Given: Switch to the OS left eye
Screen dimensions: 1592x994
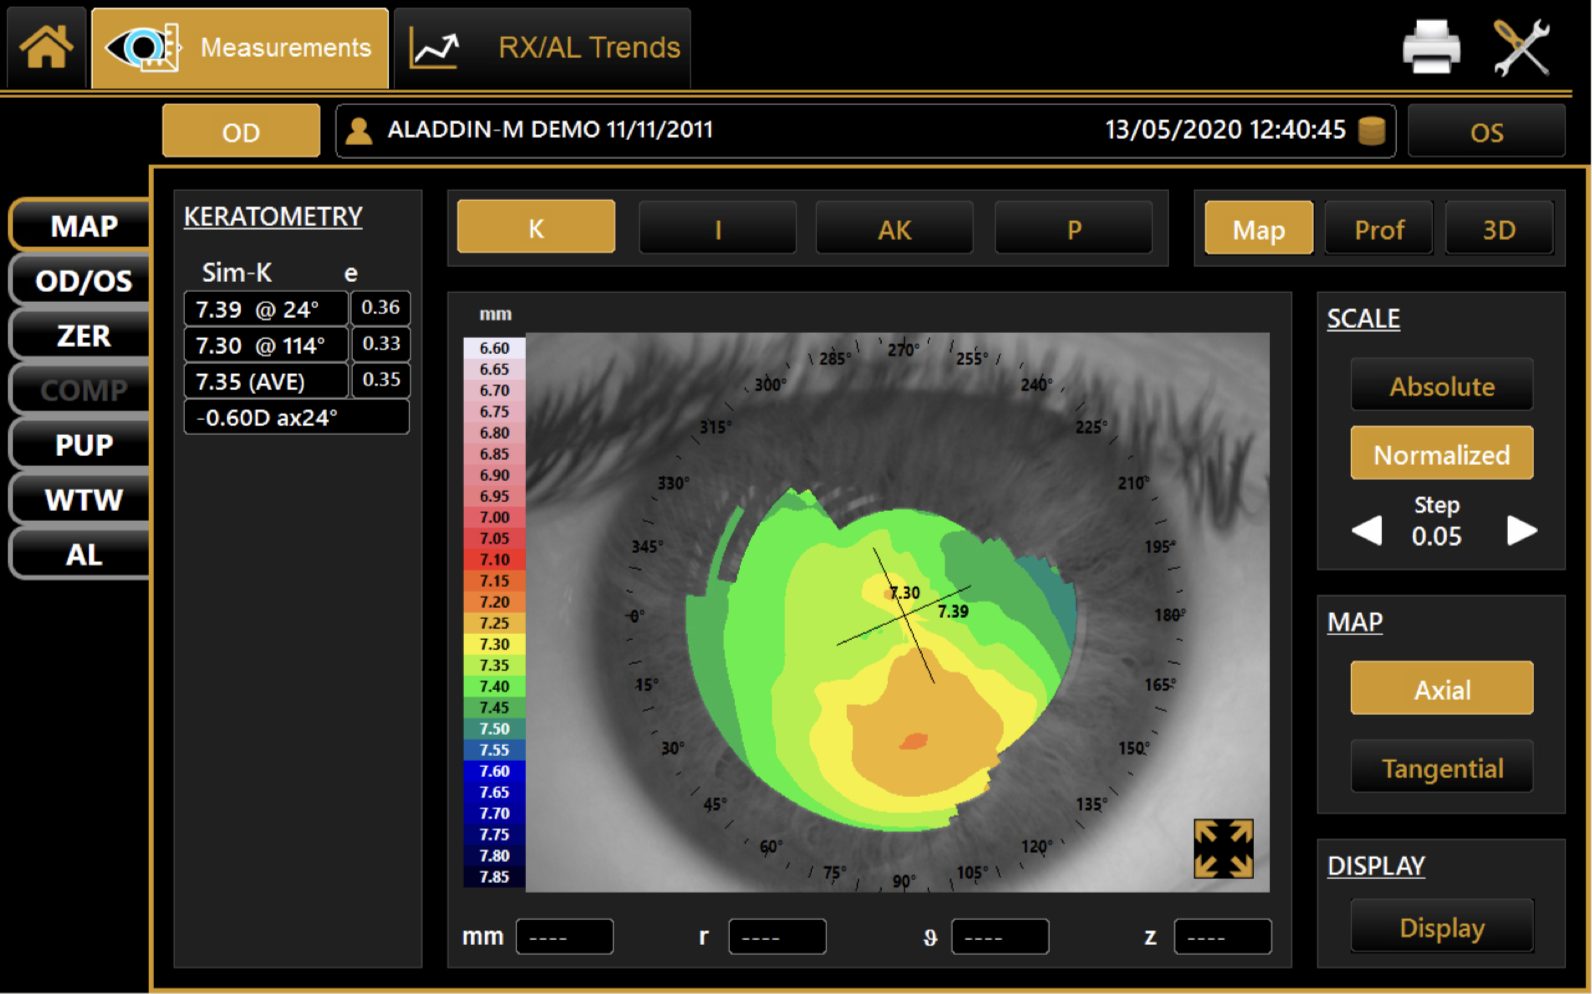Looking at the screenshot, I should pos(1486,132).
